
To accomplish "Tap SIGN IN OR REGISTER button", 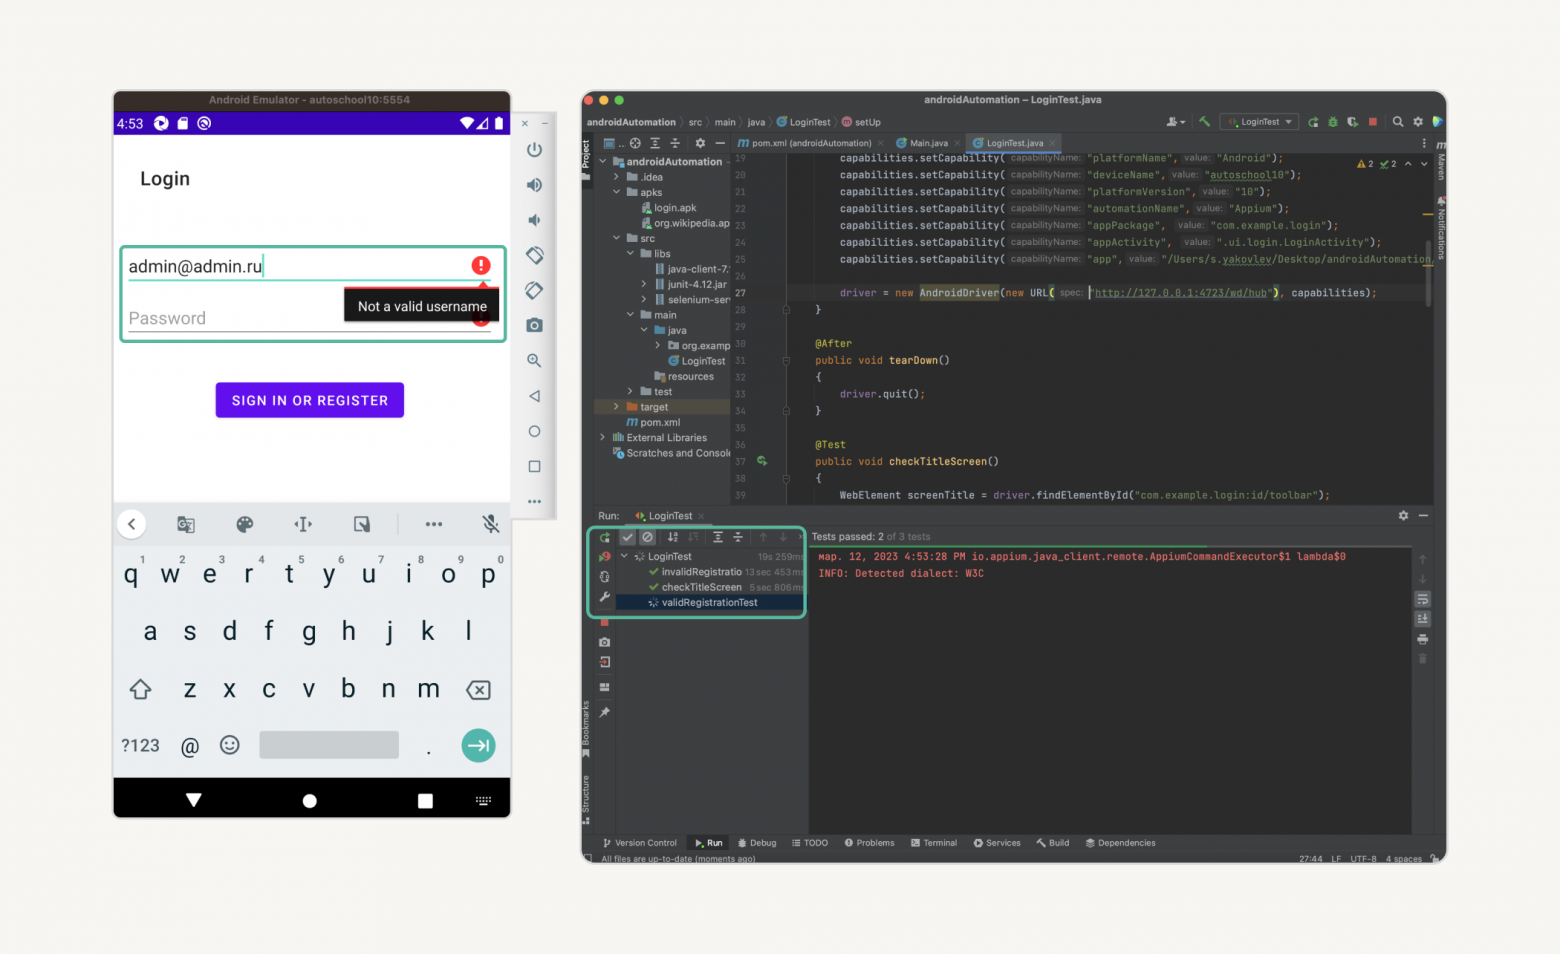I will coord(310,400).
